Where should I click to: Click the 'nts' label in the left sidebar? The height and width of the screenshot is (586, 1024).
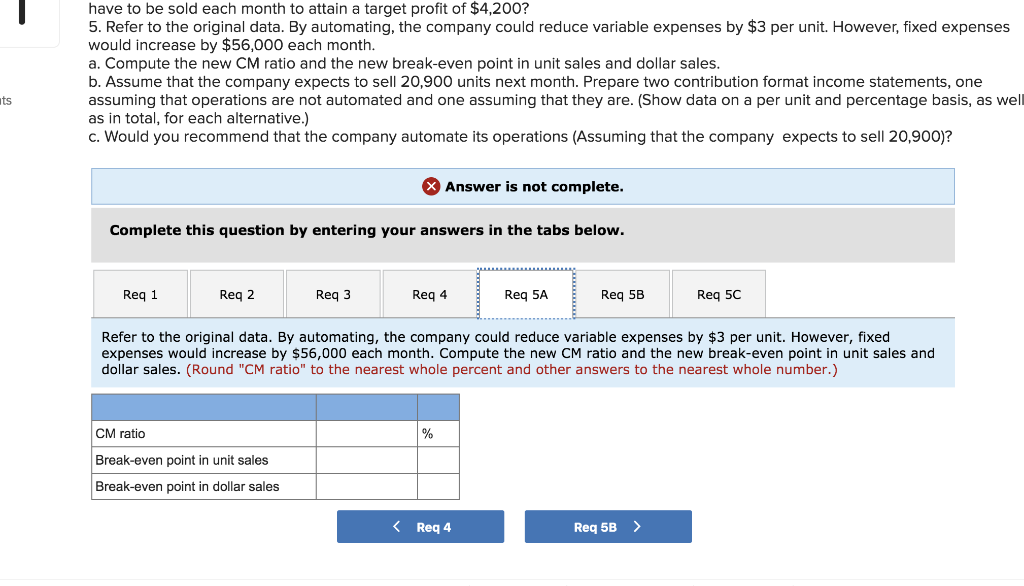pyautogui.click(x=8, y=101)
